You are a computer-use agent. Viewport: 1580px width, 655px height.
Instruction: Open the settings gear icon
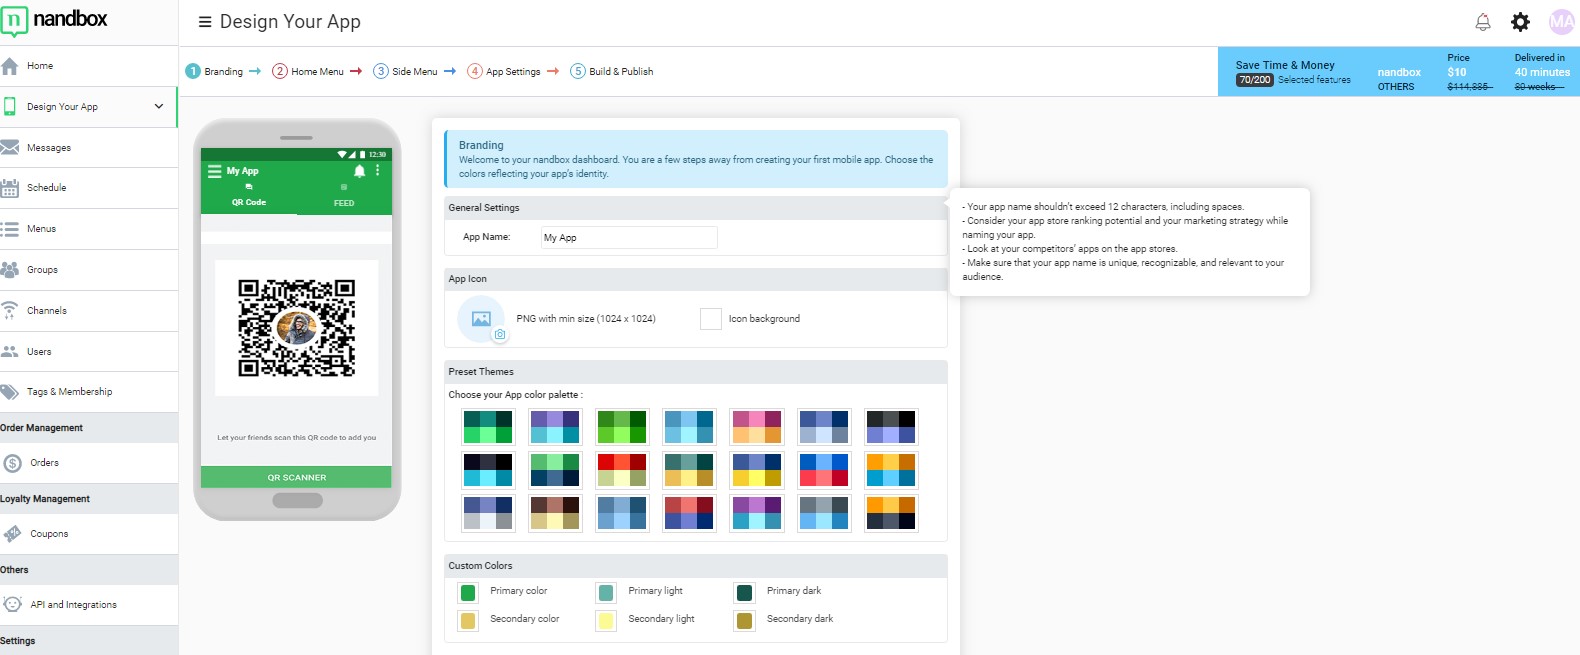(x=1520, y=22)
